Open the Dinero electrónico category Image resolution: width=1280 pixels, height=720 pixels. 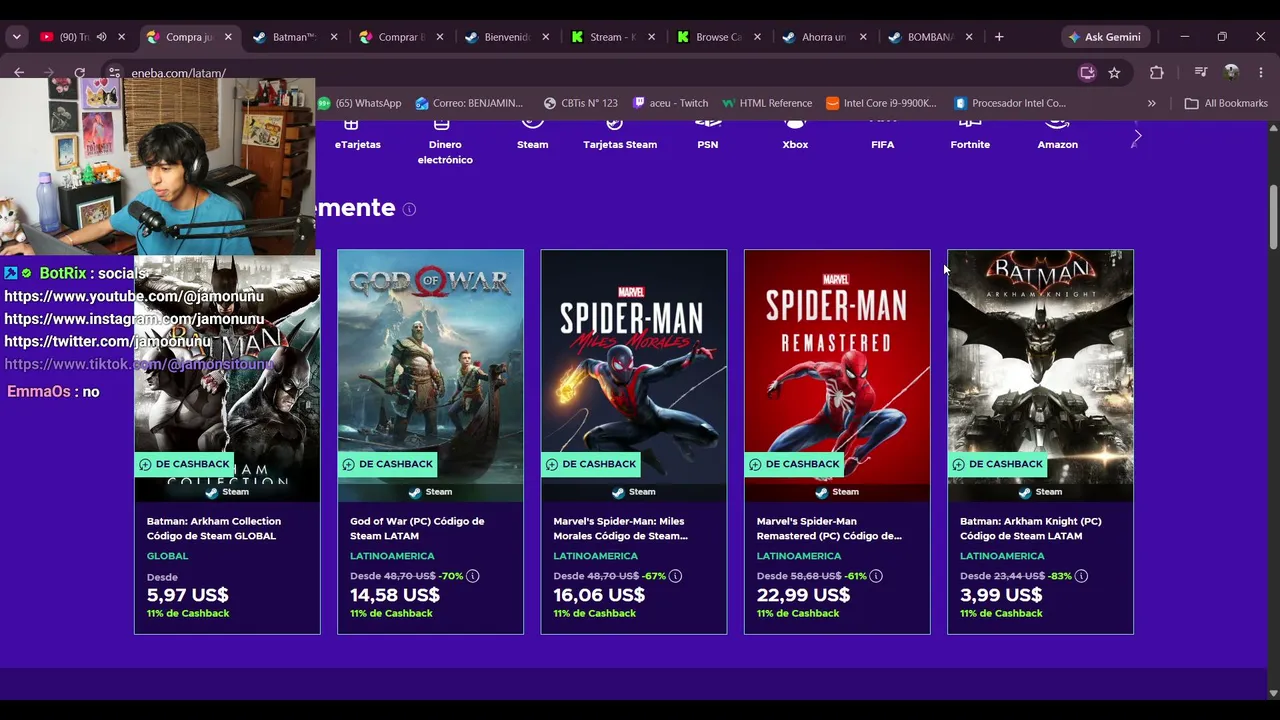(x=445, y=142)
